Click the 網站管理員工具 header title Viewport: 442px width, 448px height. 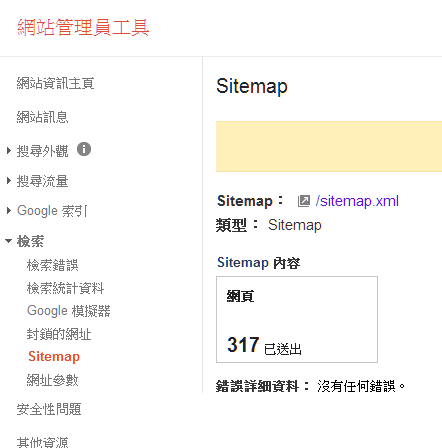83,27
